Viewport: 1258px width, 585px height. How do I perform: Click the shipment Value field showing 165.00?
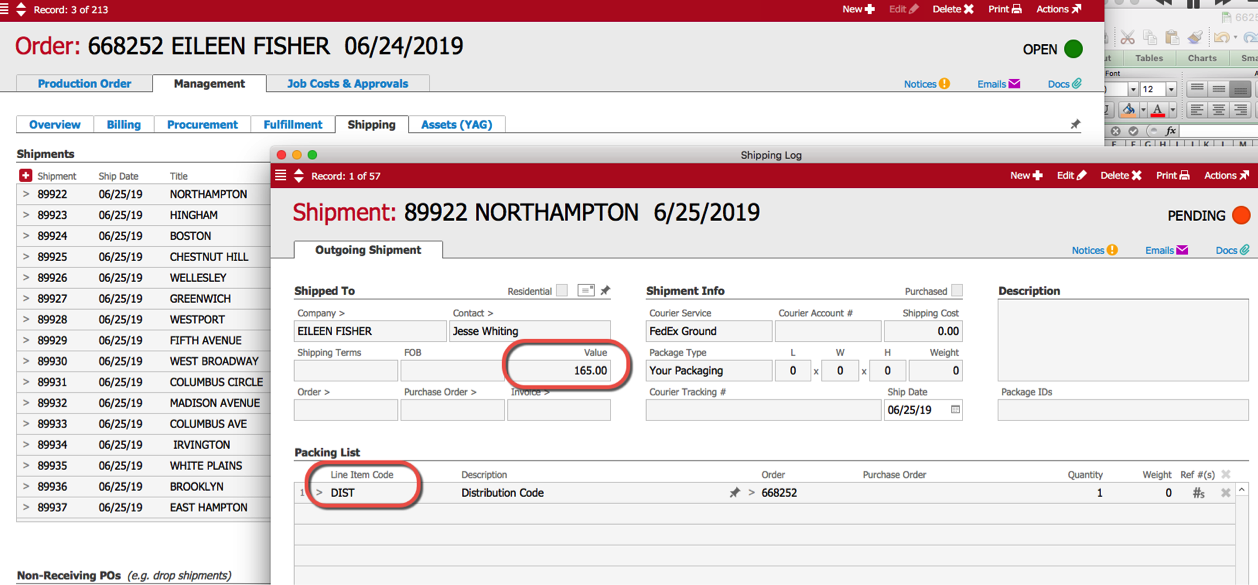[559, 370]
